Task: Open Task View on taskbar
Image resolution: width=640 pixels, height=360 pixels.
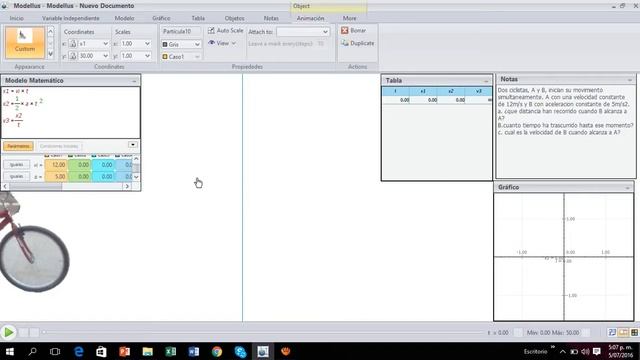Action: point(55,351)
